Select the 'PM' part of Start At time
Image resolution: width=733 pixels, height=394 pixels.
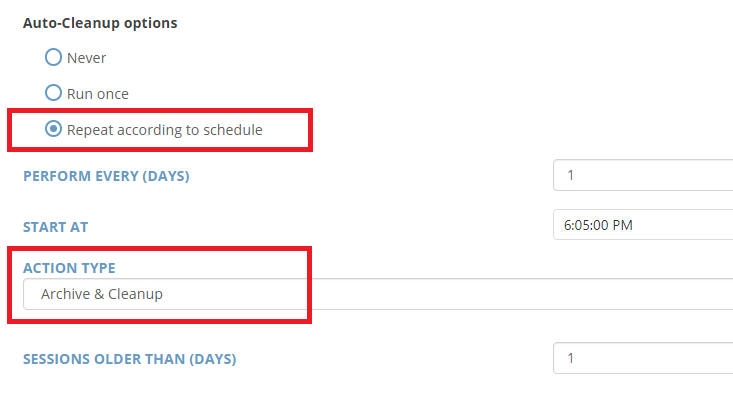622,225
